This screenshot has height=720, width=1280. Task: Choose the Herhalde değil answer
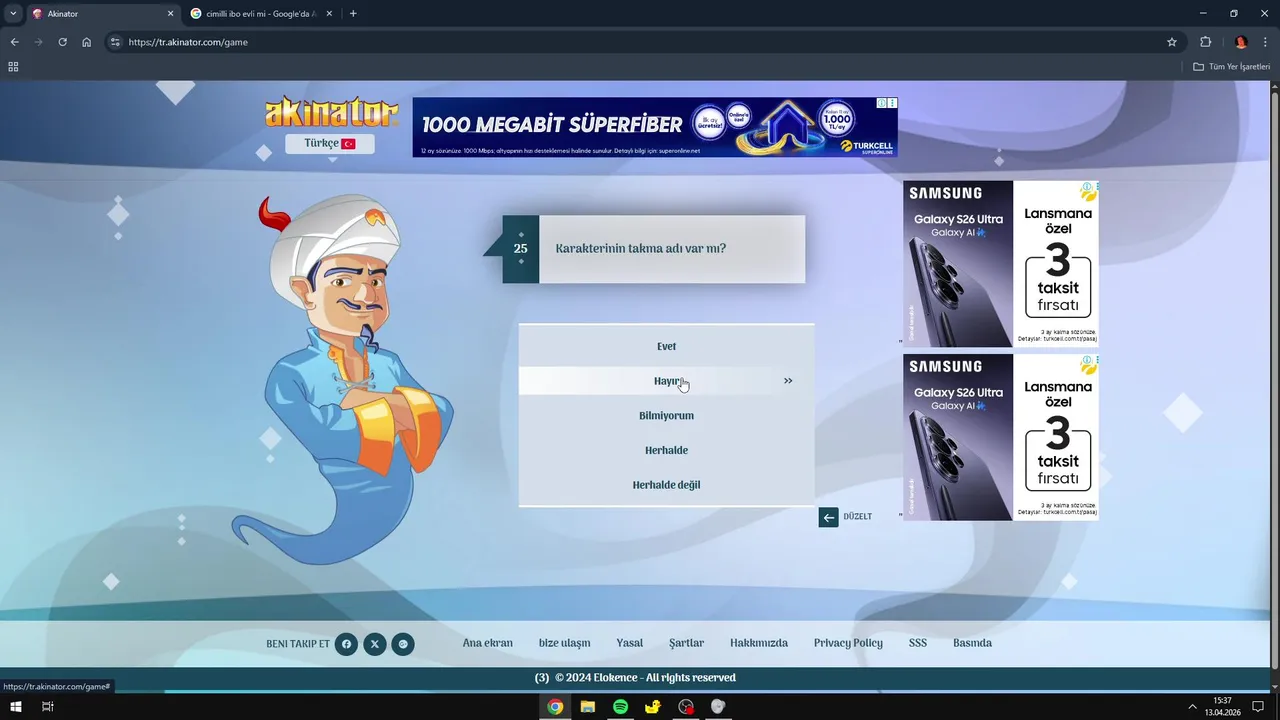pos(666,485)
